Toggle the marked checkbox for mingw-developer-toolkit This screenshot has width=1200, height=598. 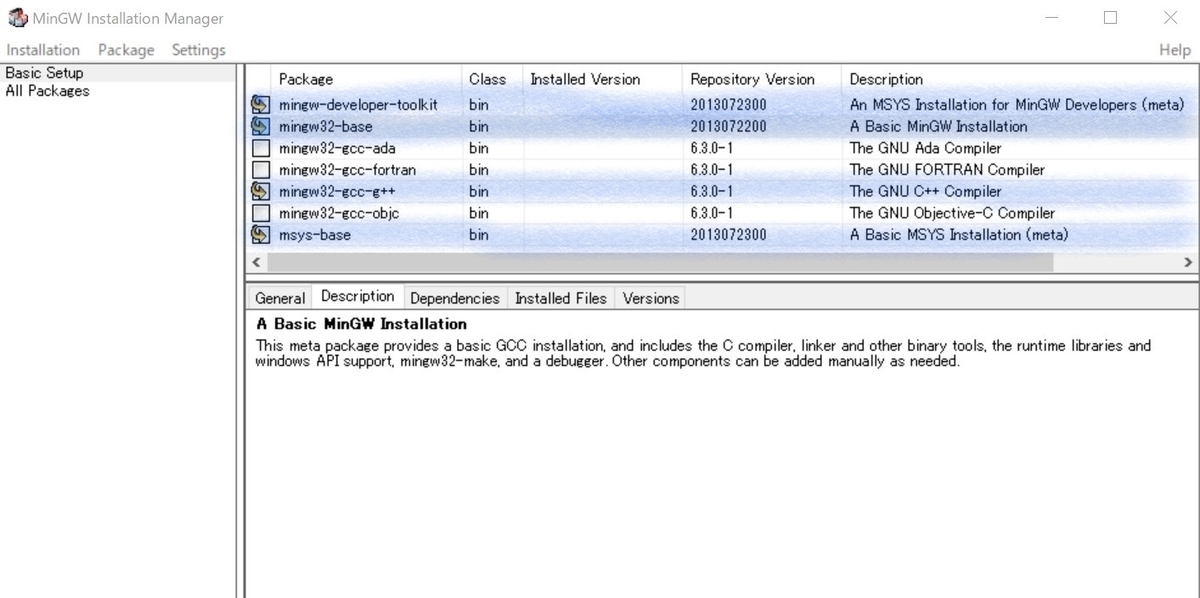click(x=261, y=105)
